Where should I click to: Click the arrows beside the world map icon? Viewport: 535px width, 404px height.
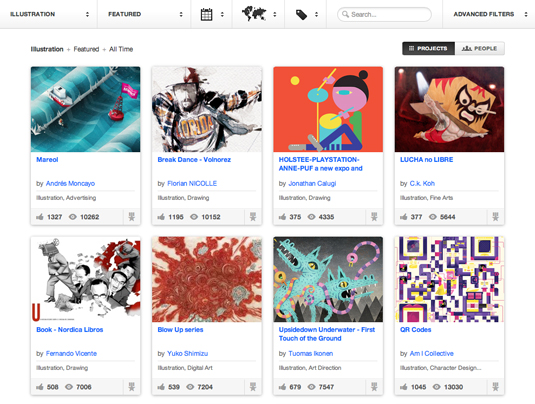275,14
